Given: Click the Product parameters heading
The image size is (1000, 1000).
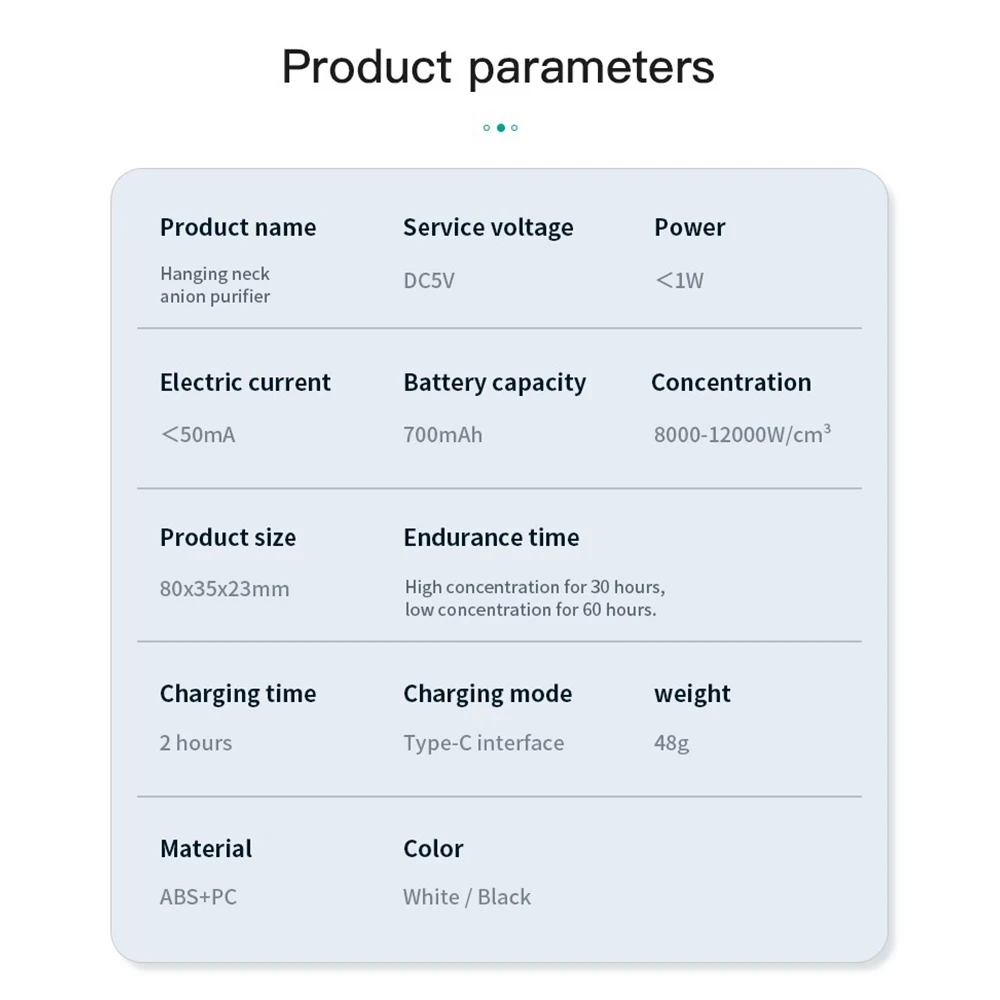Looking at the screenshot, I should pos(498,67).
